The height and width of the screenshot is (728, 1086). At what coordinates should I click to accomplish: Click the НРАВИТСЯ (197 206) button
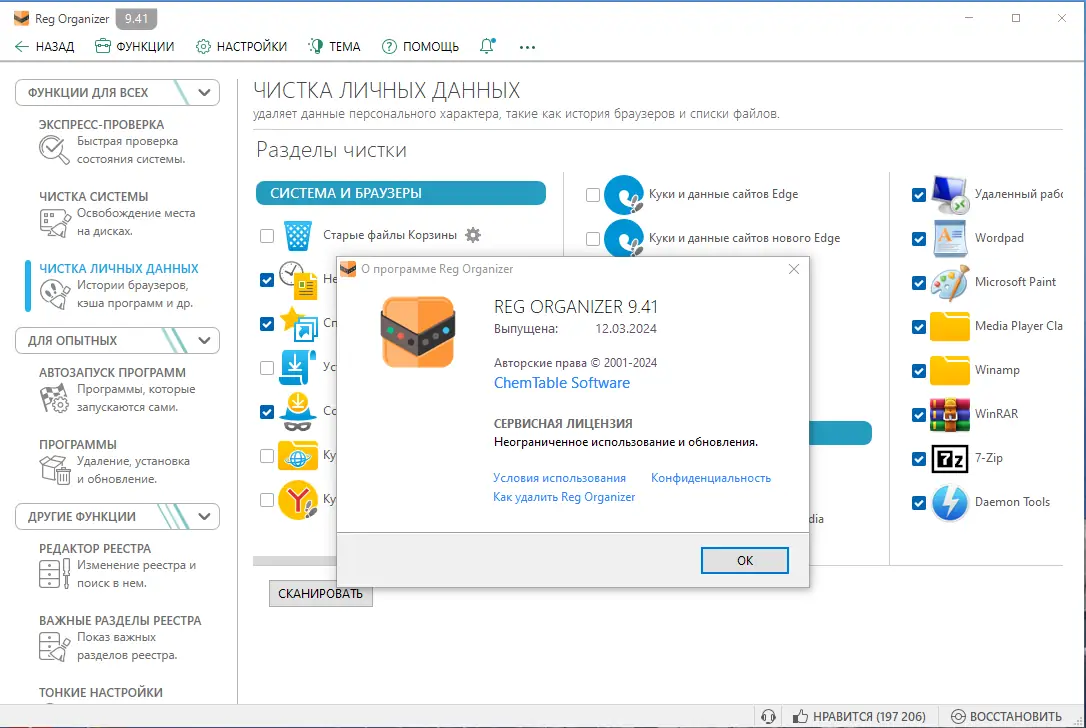tap(859, 716)
